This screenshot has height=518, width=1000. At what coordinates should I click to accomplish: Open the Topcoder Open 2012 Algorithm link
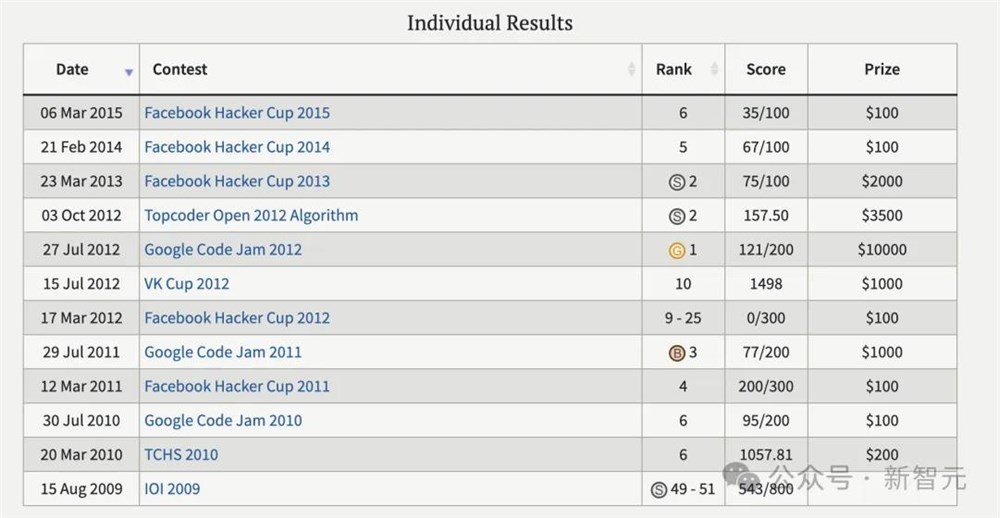click(x=251, y=215)
